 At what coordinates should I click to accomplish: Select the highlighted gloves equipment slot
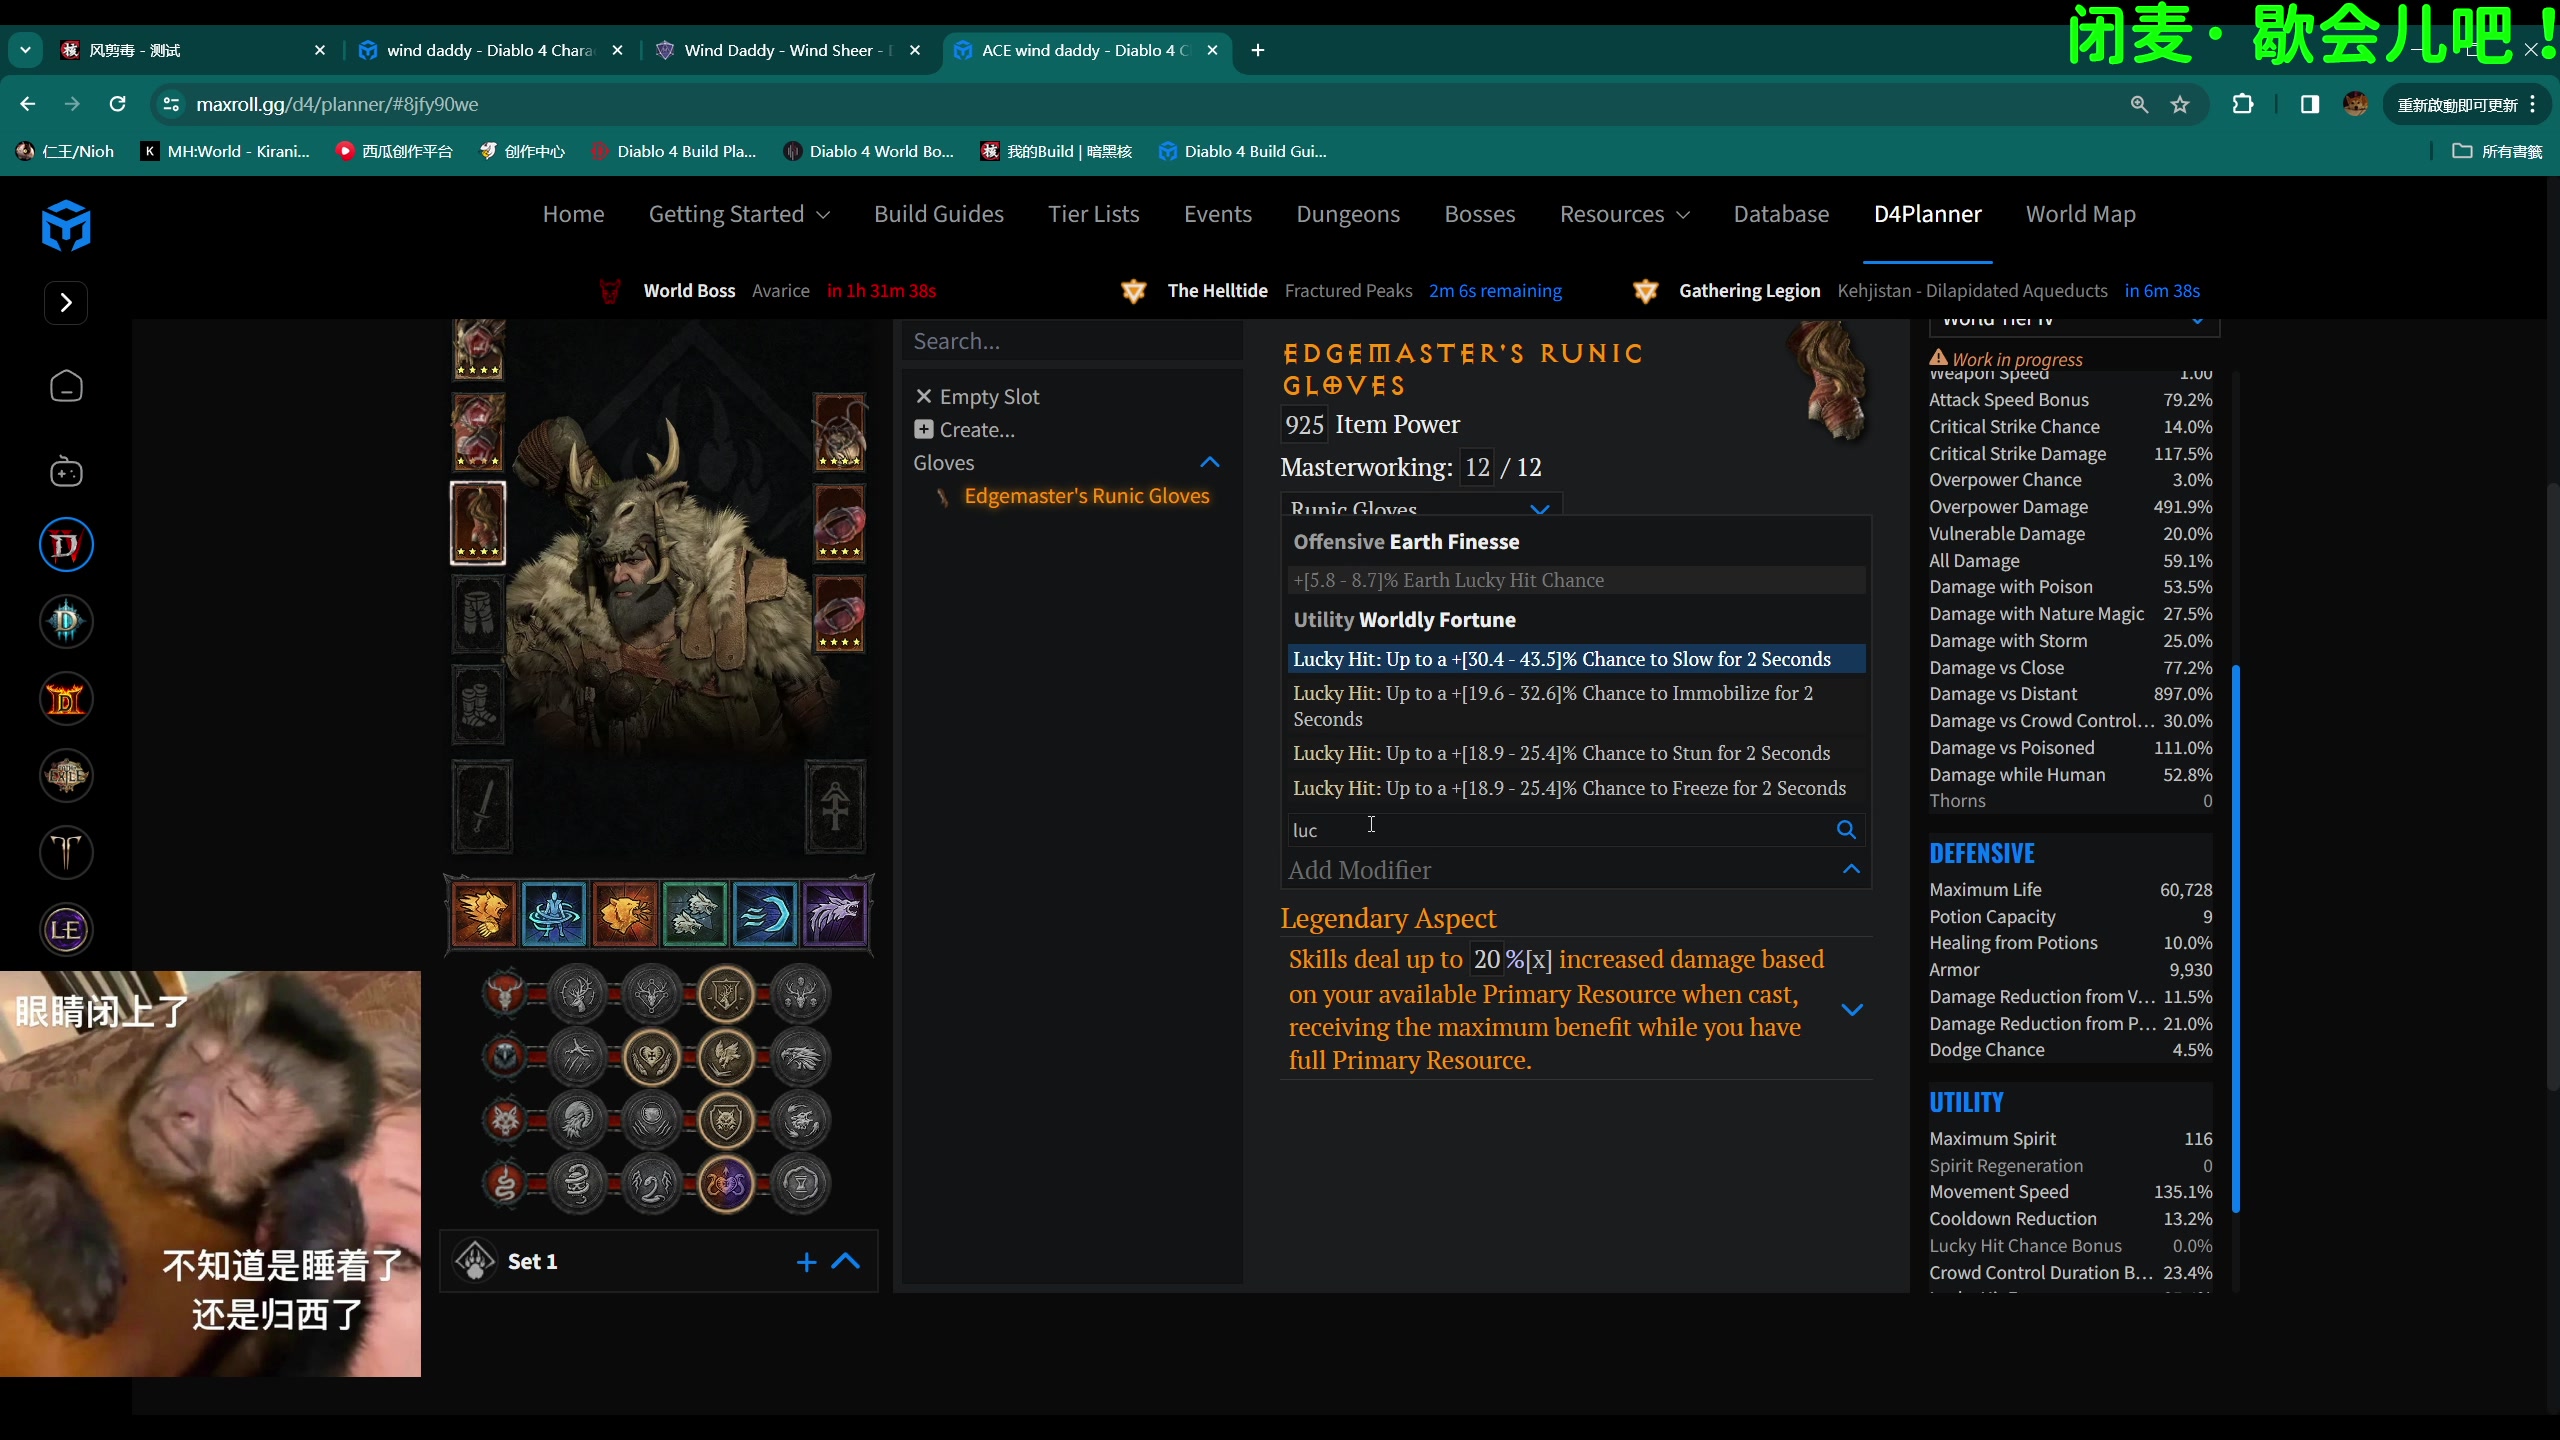point(478,523)
